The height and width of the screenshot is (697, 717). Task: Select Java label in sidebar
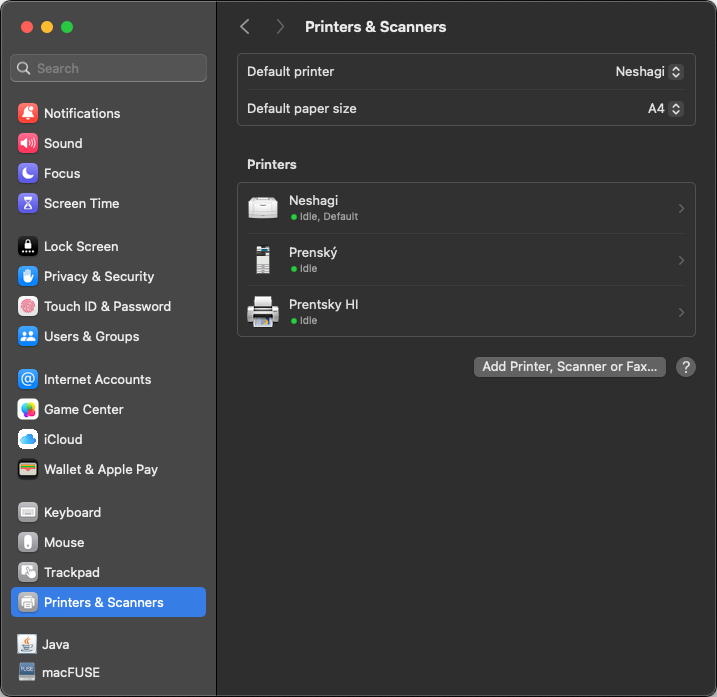coord(56,644)
